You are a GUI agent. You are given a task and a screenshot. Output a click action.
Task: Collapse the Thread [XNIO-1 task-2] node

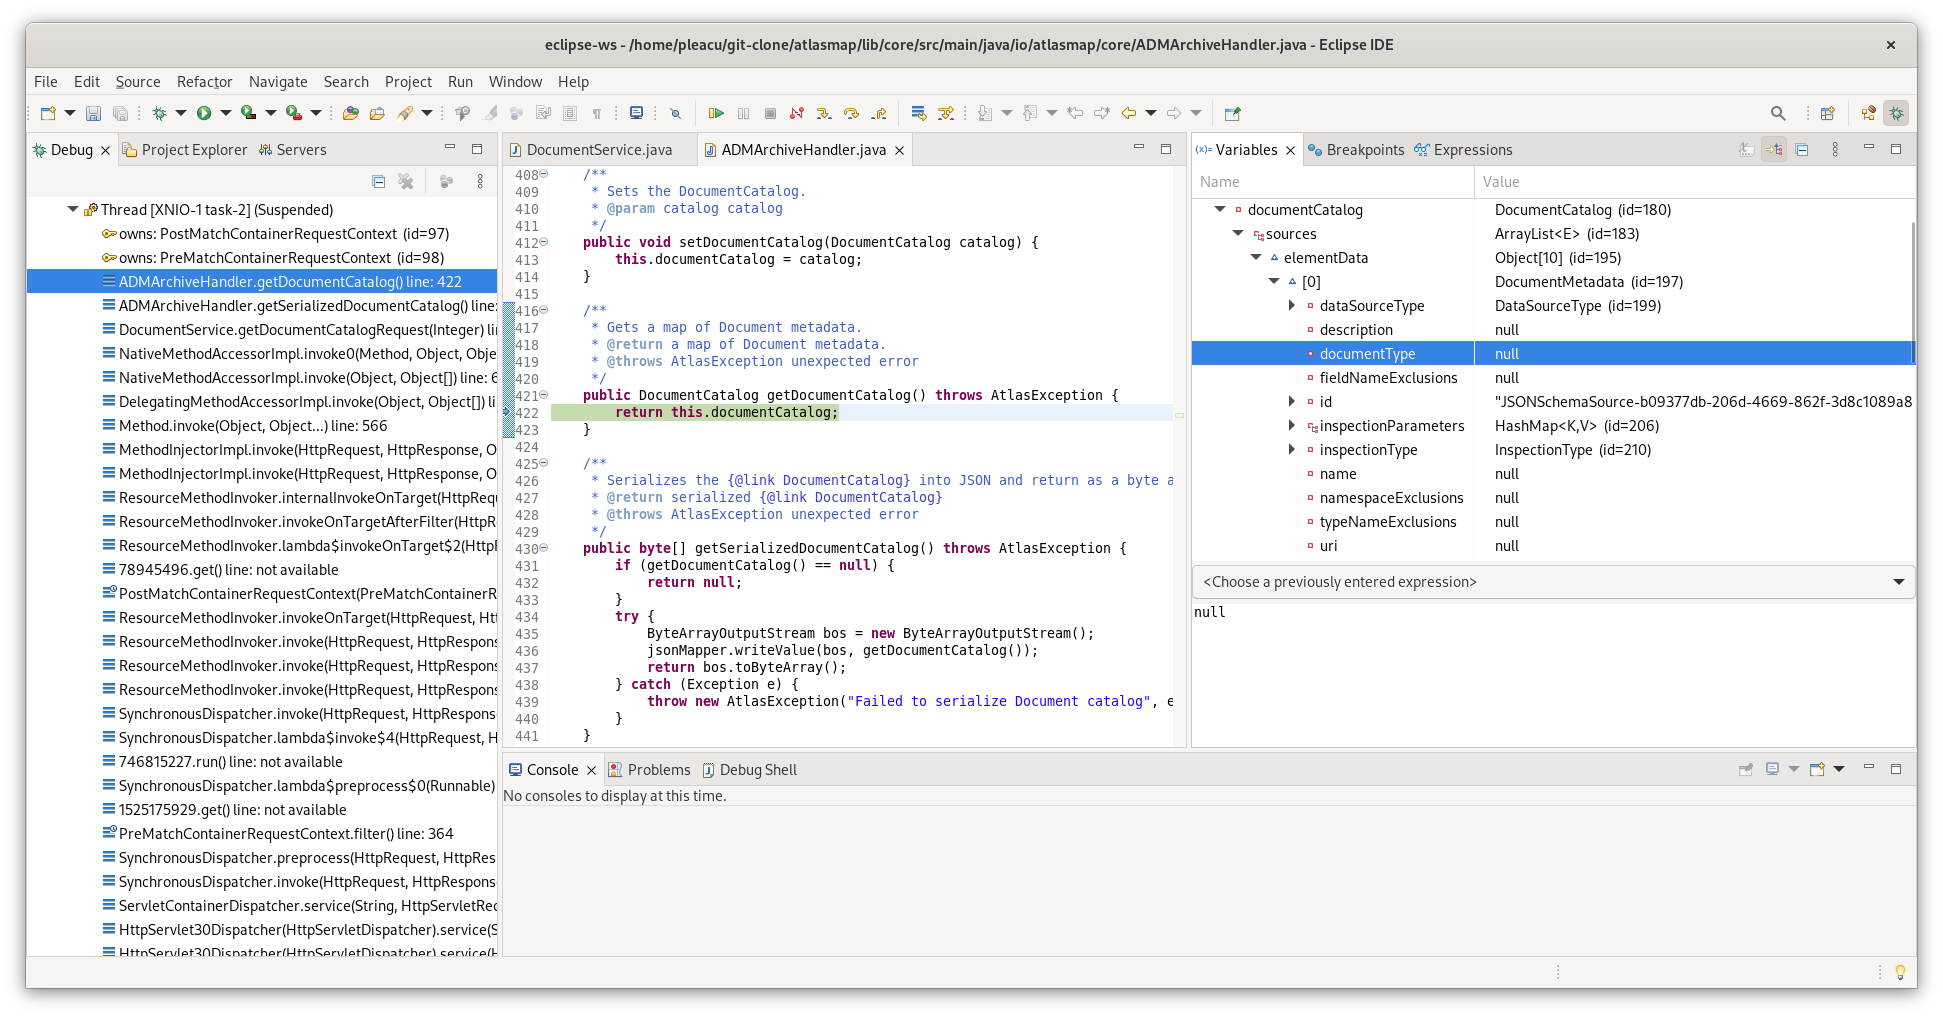click(x=73, y=209)
